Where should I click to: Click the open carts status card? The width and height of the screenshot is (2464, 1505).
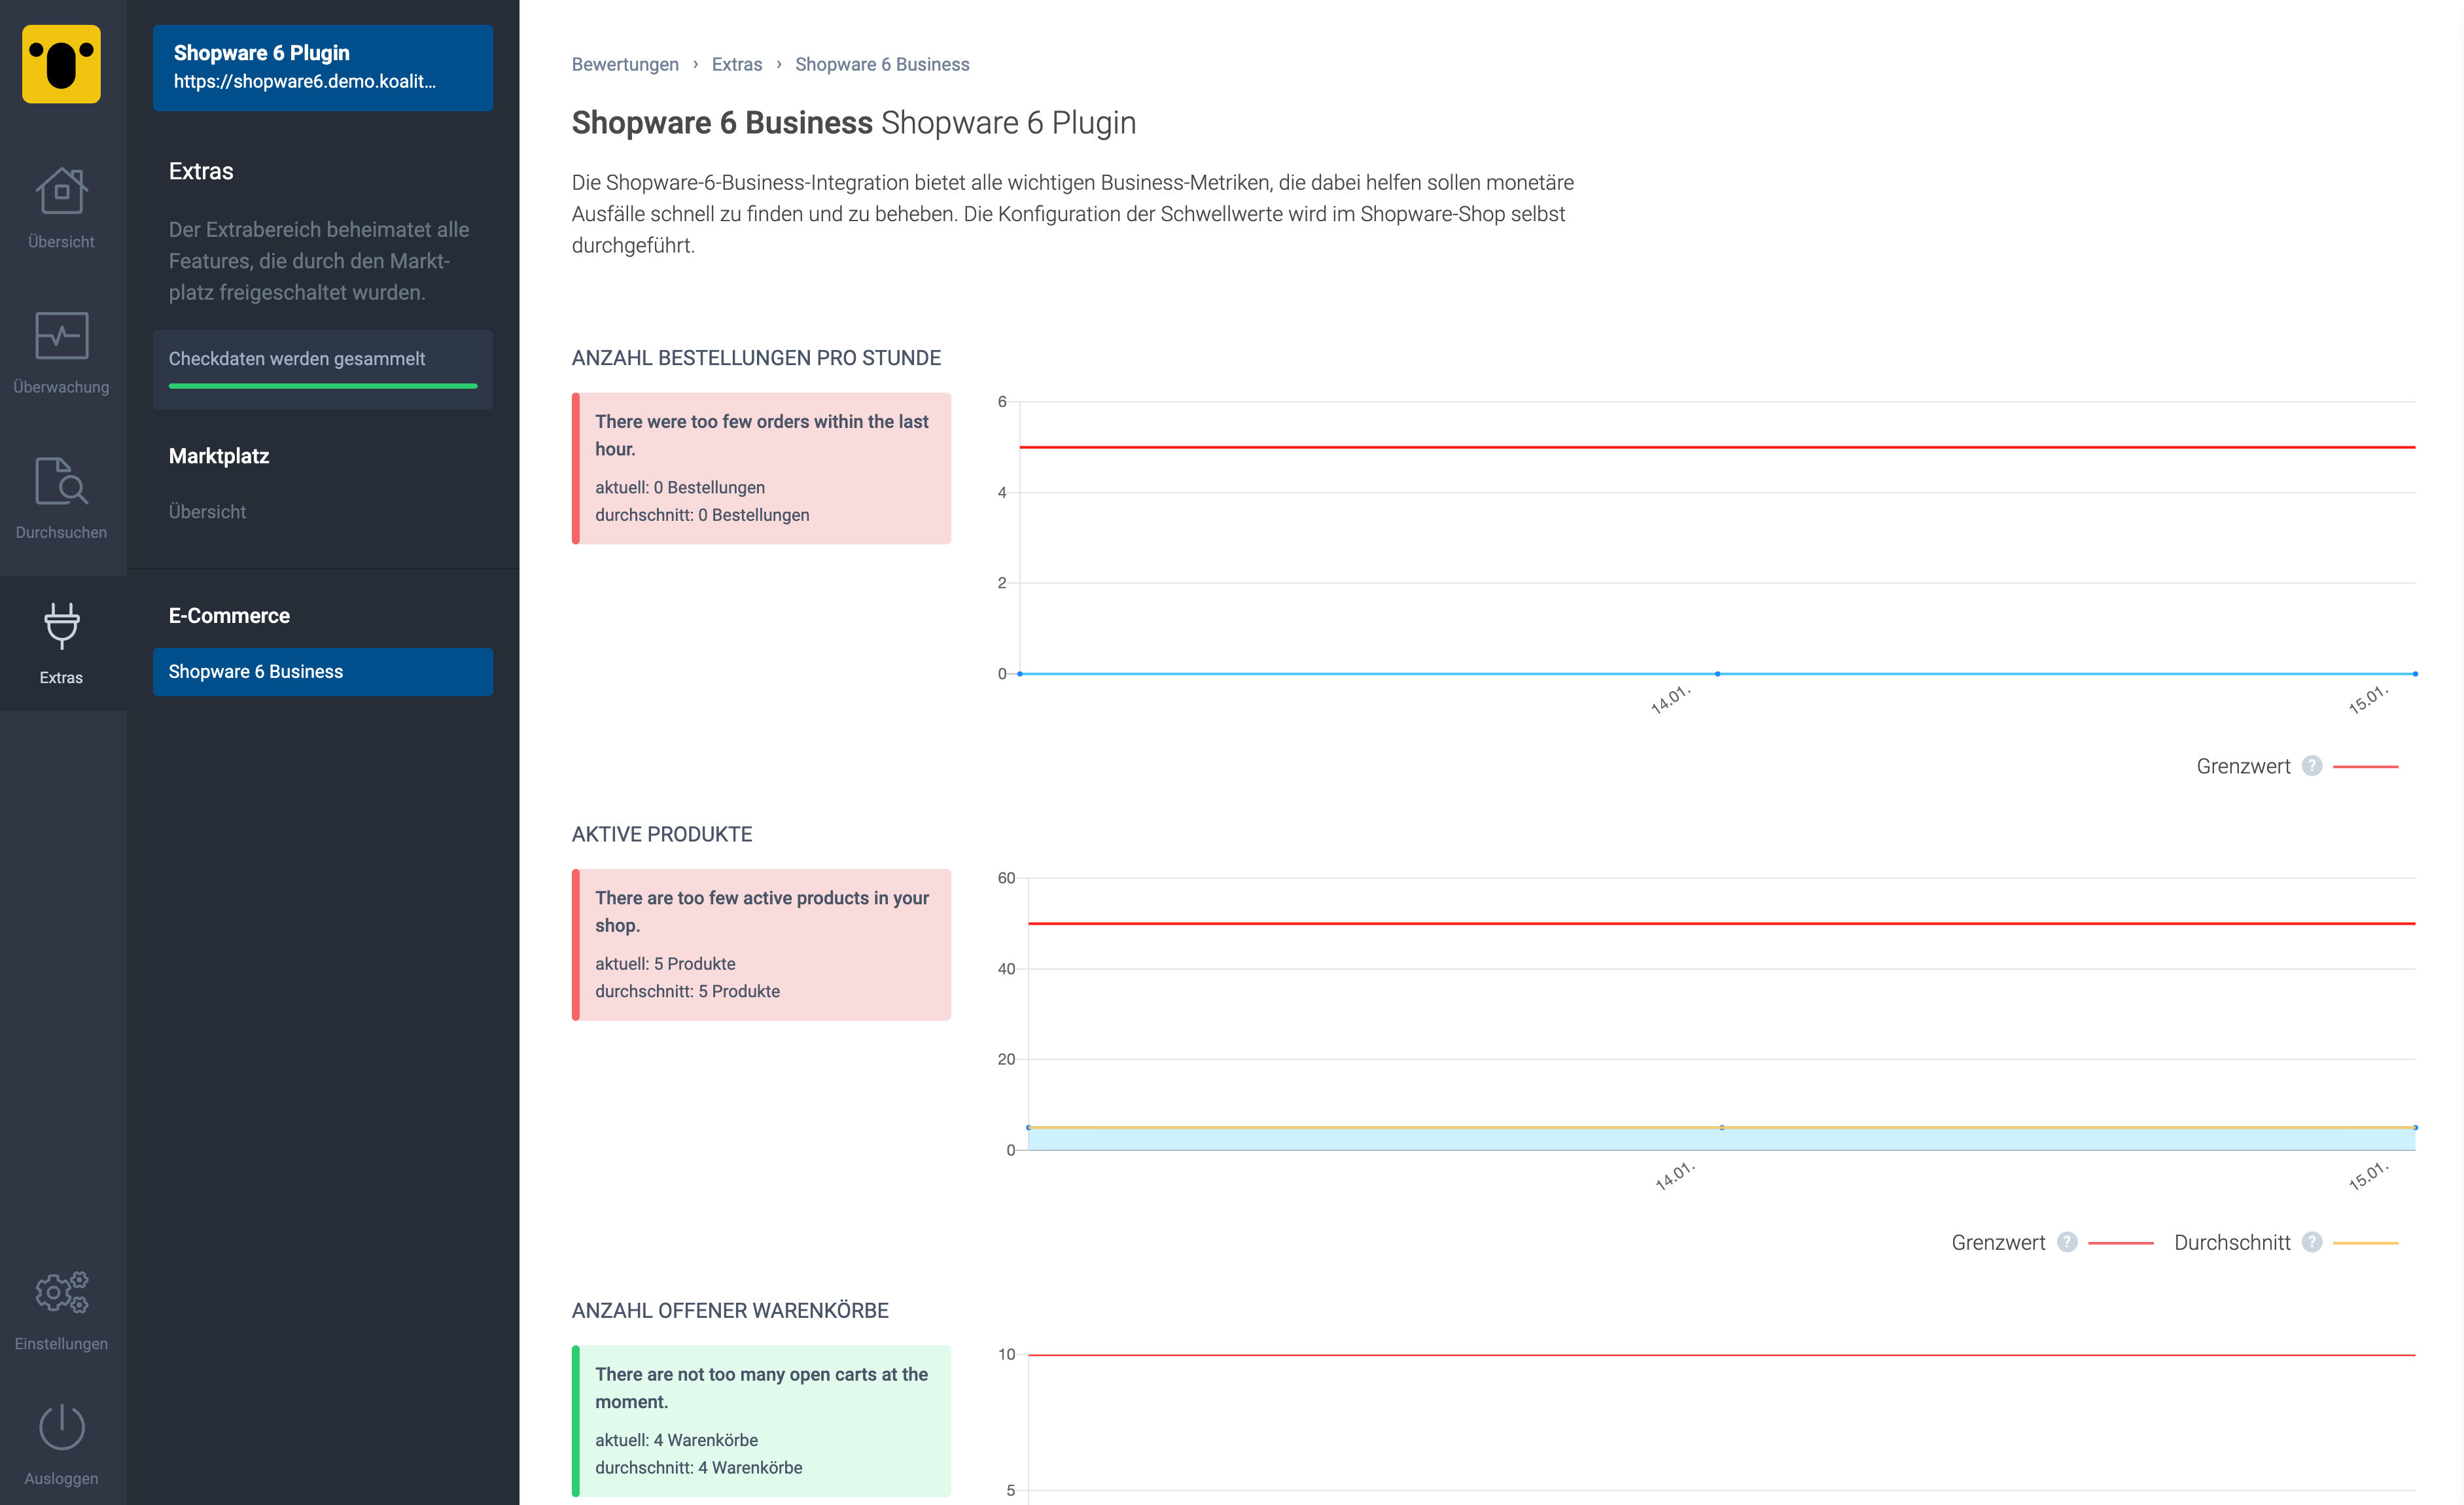761,1421
